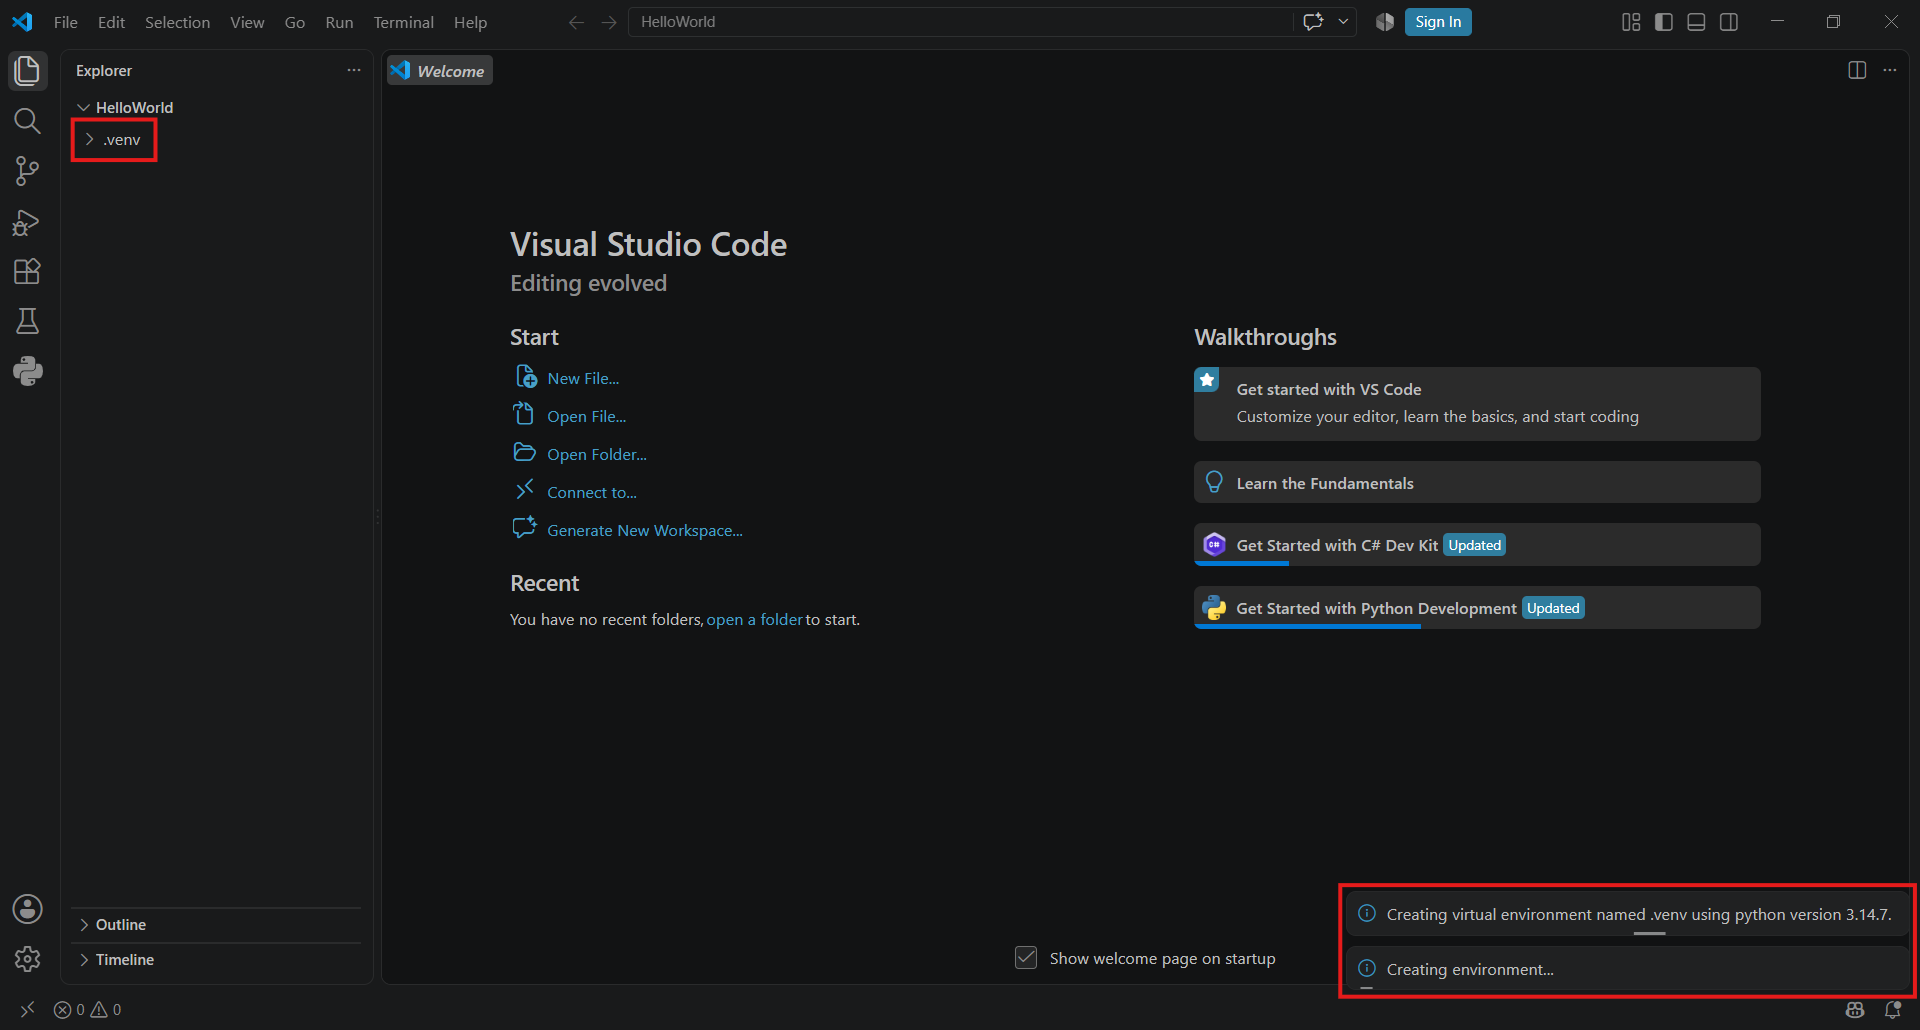Screen dimensions: 1920x1030
Task: Click the Open Folder... link
Action: (597, 454)
